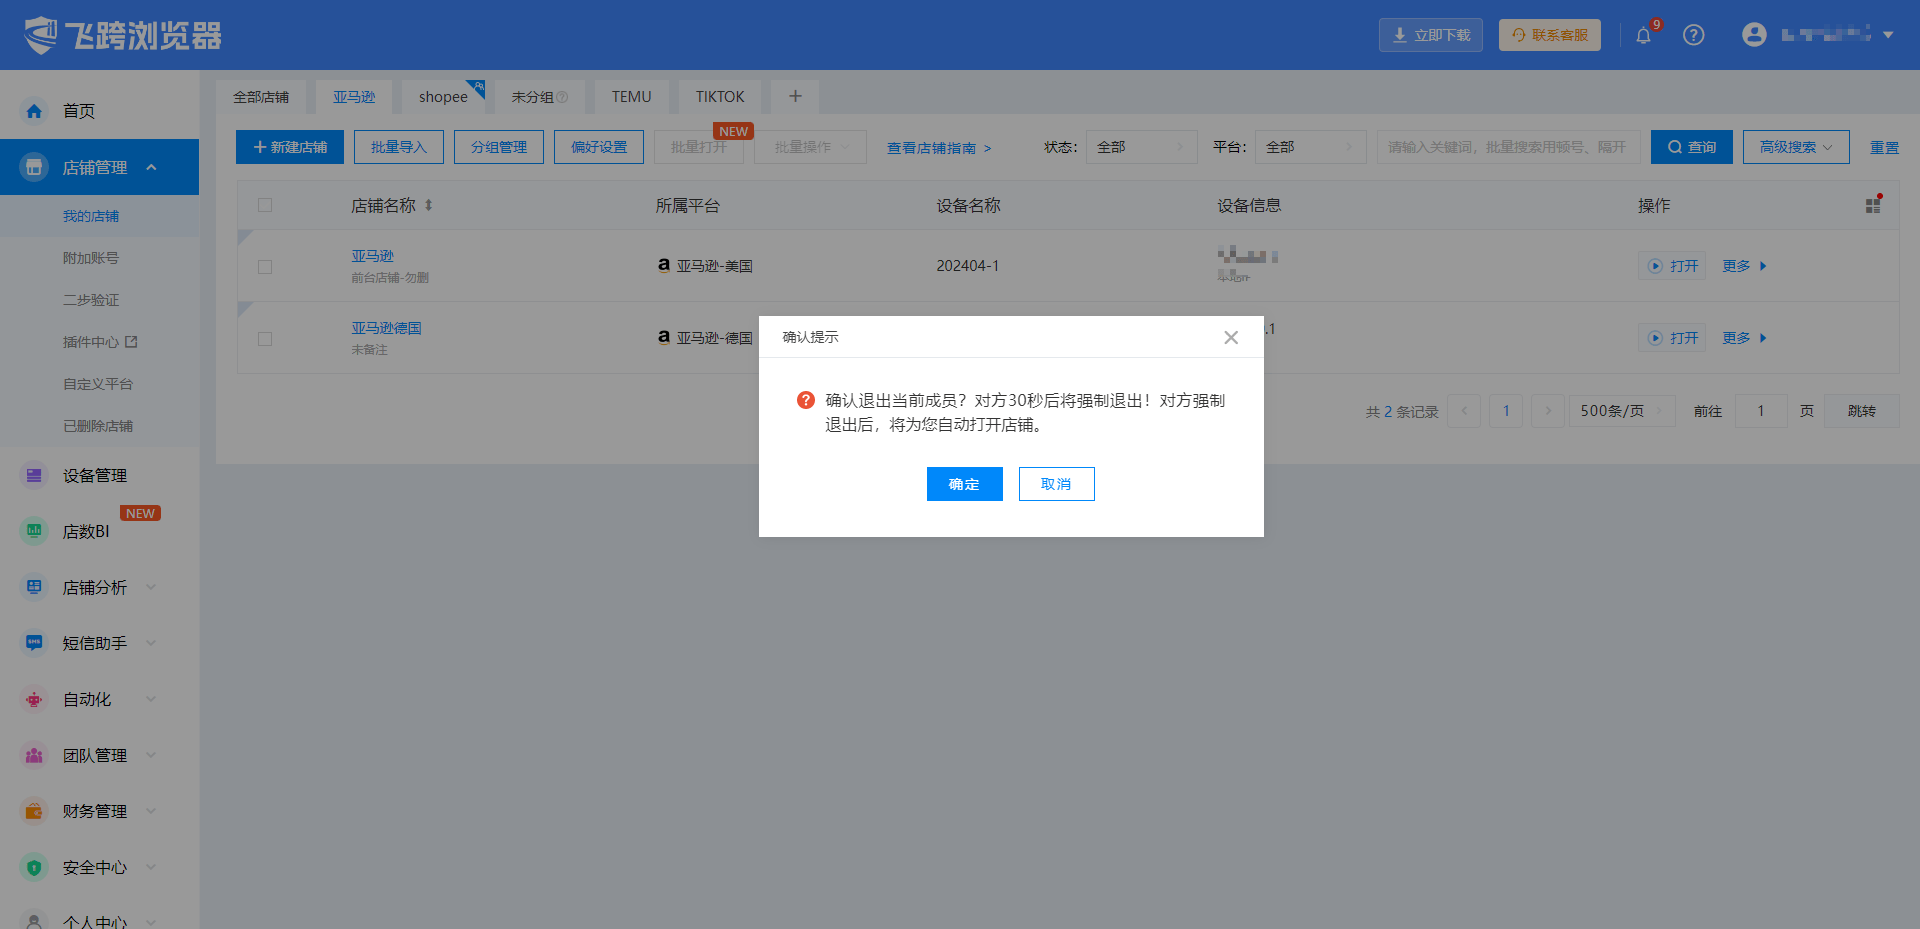Click 打开 for the 亚马逊-美国 store
This screenshot has width=1920, height=929.
point(1672,266)
